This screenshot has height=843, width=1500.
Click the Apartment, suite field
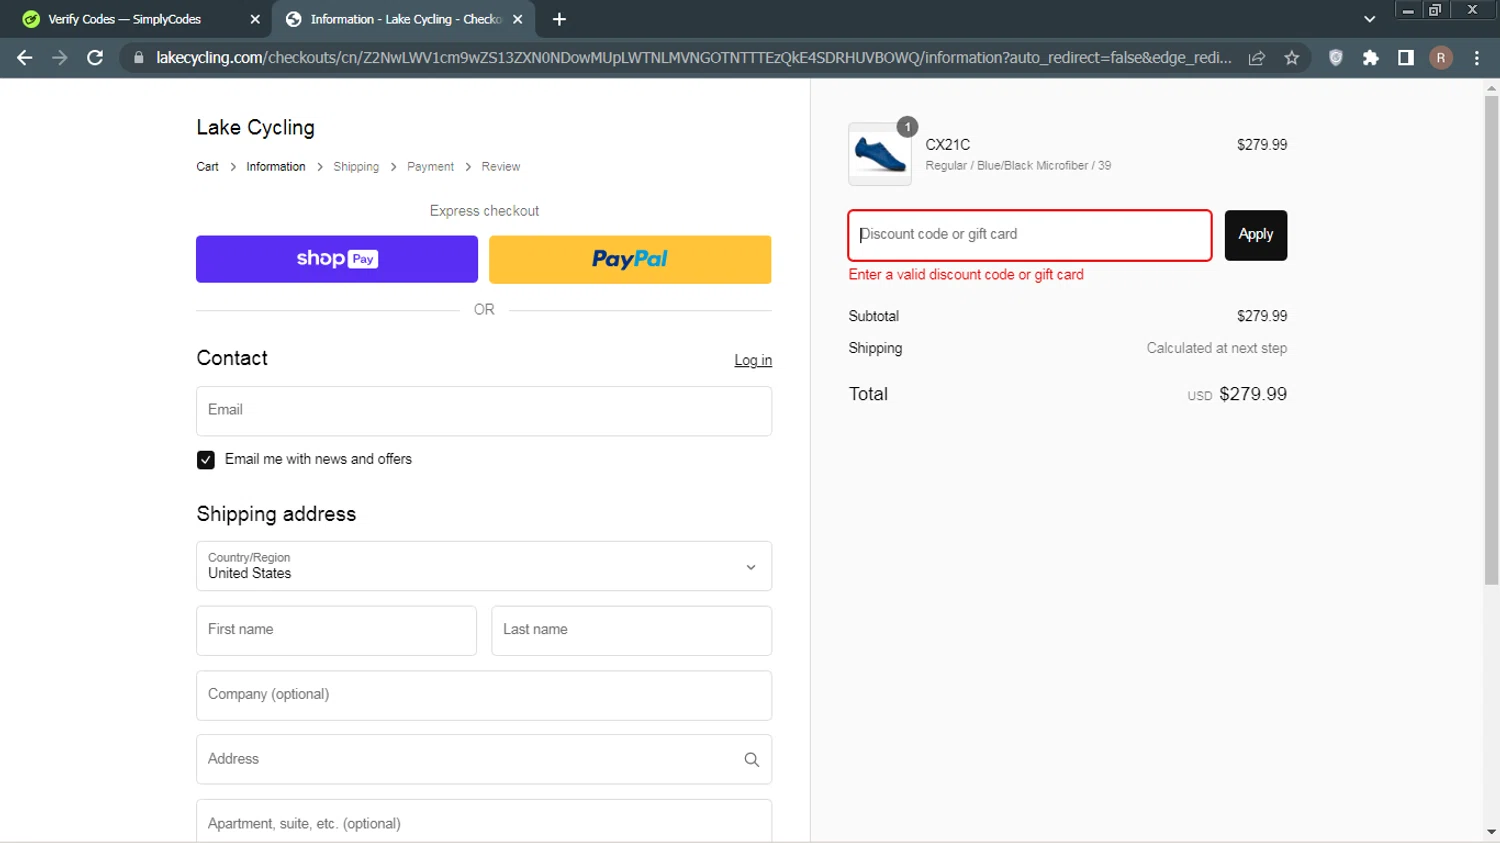pyautogui.click(x=484, y=821)
